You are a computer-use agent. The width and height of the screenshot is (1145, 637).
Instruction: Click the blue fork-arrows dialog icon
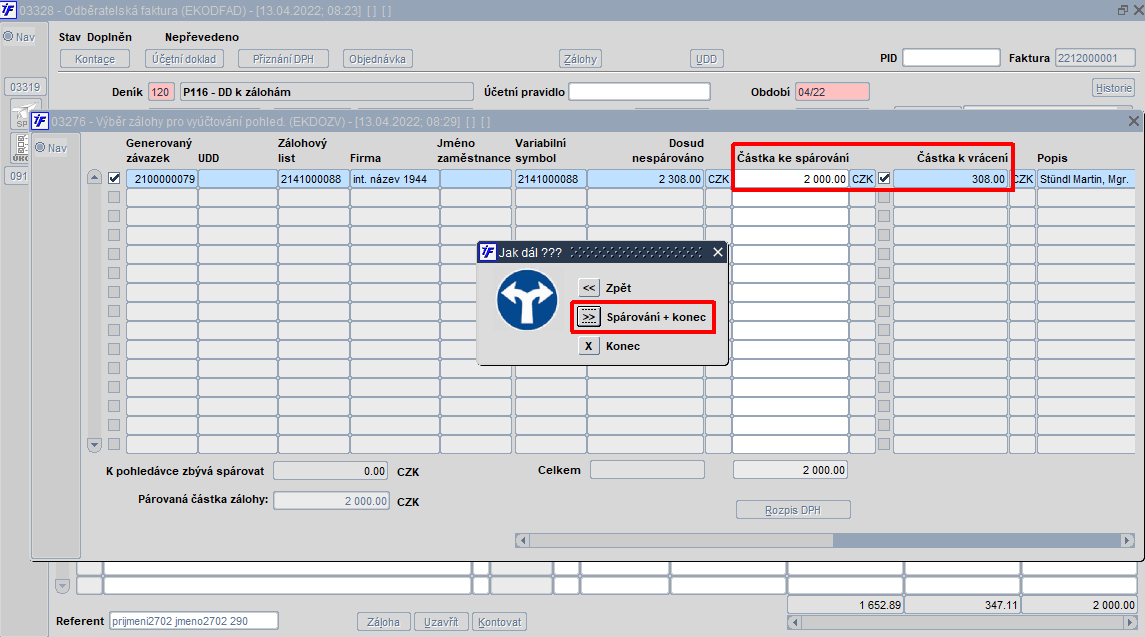526,300
